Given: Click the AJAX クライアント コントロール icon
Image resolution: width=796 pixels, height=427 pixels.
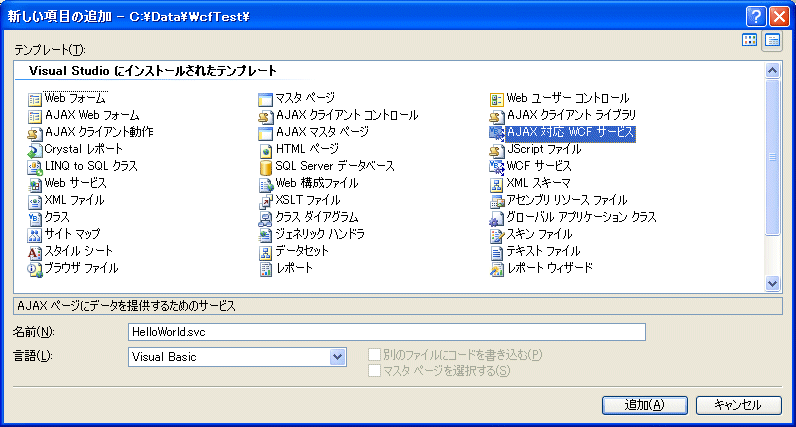Looking at the screenshot, I should click(266, 117).
